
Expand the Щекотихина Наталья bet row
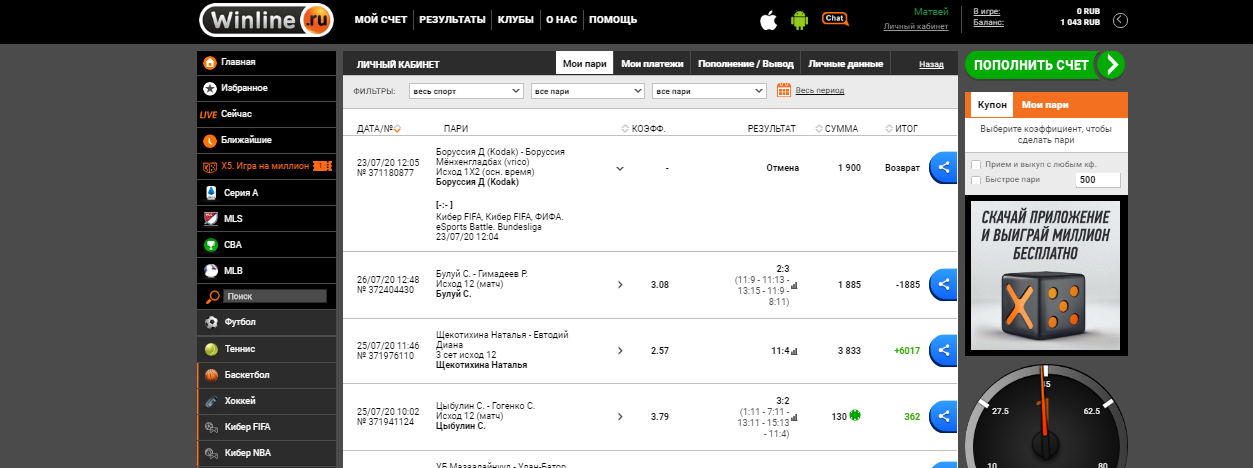[619, 351]
